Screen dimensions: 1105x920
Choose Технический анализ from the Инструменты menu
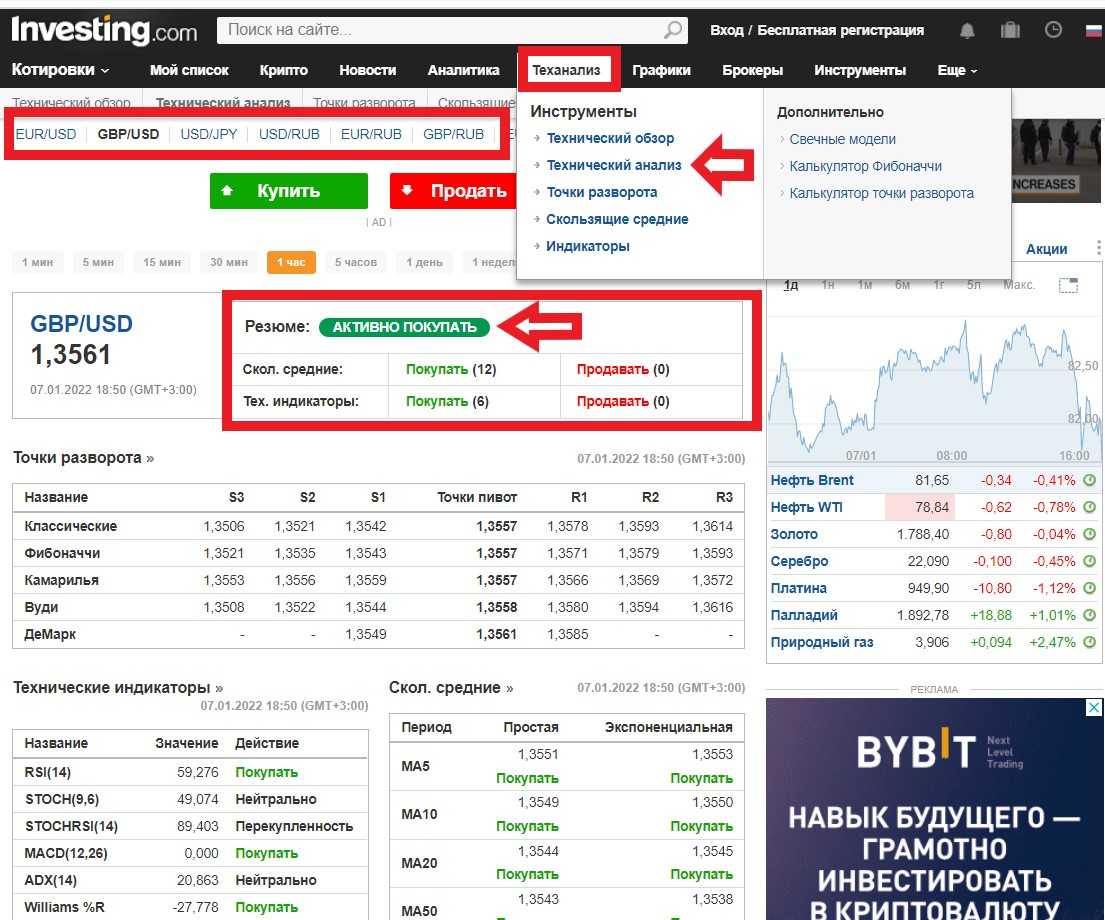click(x=613, y=165)
